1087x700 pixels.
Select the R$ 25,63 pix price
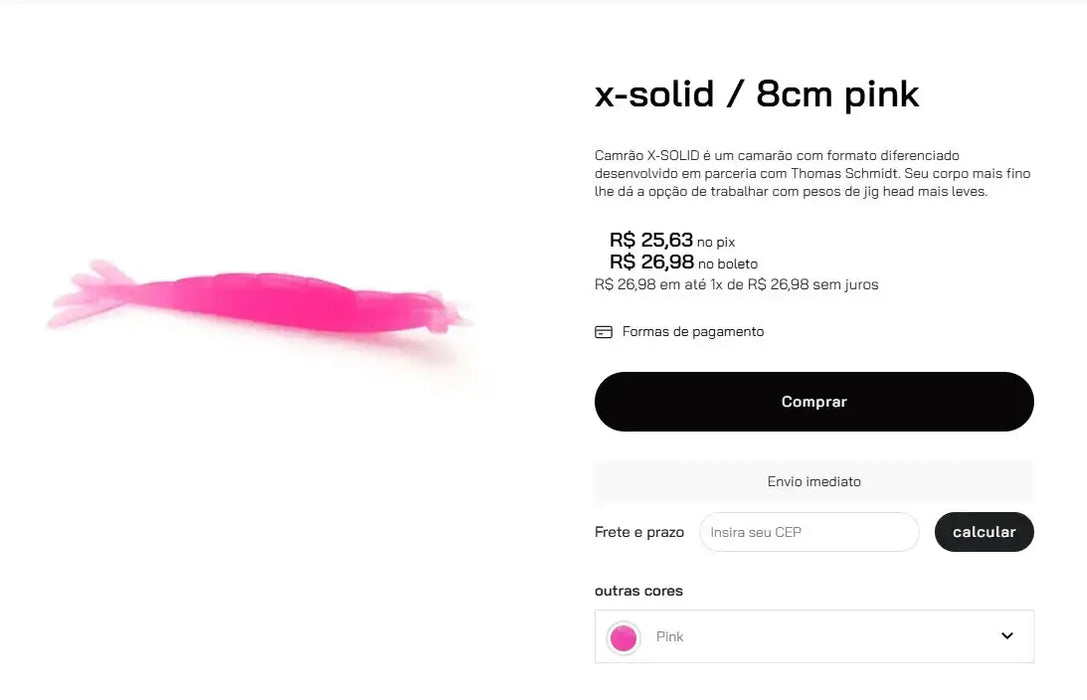click(x=651, y=240)
